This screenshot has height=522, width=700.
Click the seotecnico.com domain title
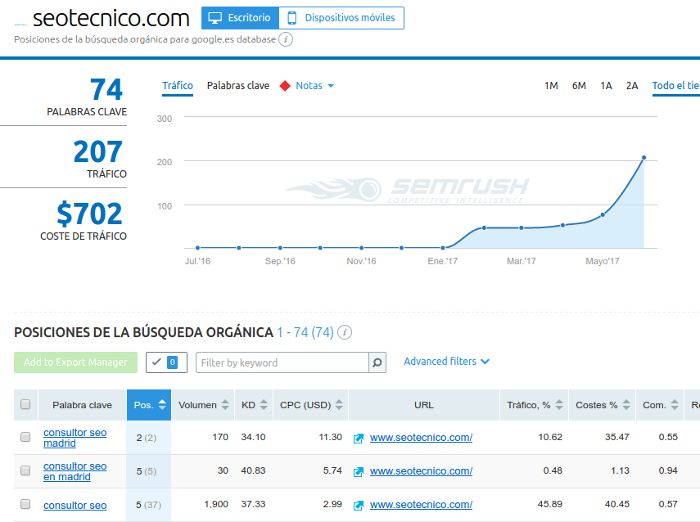[111, 18]
